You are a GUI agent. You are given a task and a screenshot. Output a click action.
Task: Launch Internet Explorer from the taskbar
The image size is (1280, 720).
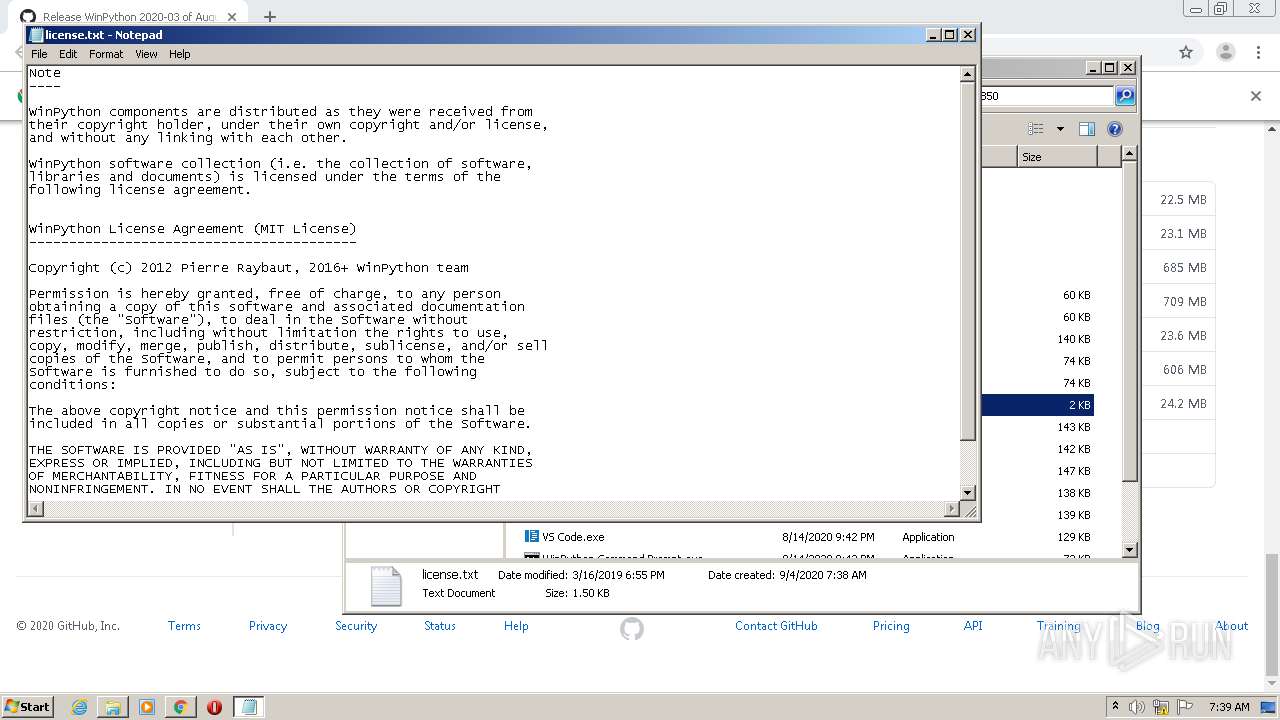[80, 707]
